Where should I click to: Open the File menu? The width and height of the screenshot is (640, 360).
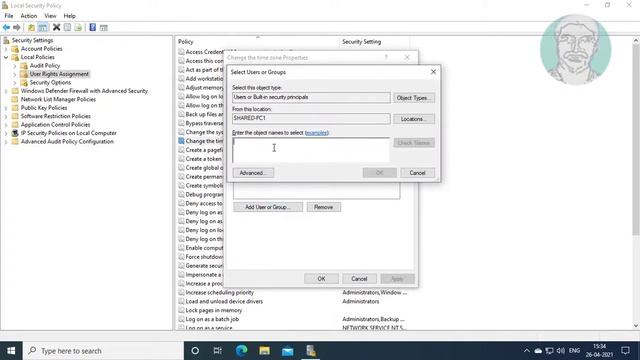9,16
